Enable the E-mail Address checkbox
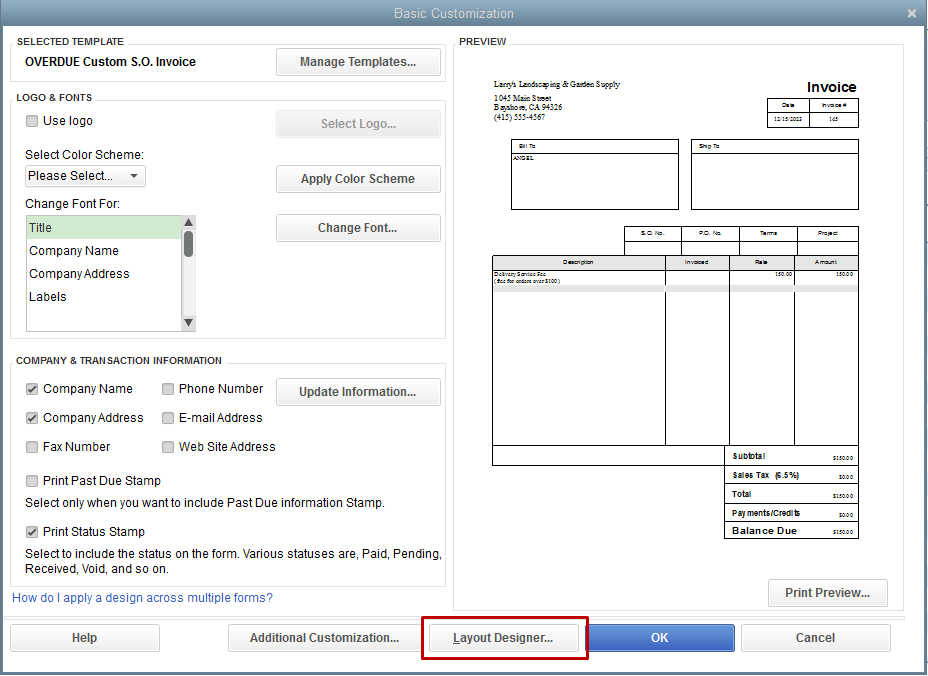 tap(168, 418)
